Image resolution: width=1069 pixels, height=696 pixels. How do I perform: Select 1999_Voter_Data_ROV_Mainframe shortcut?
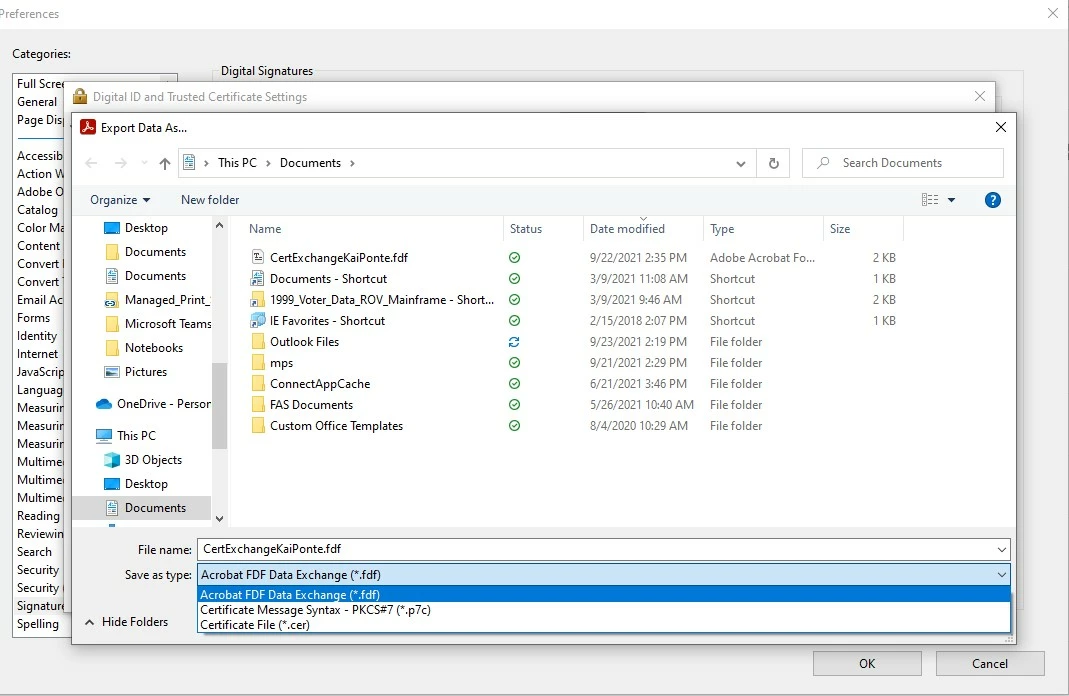382,300
